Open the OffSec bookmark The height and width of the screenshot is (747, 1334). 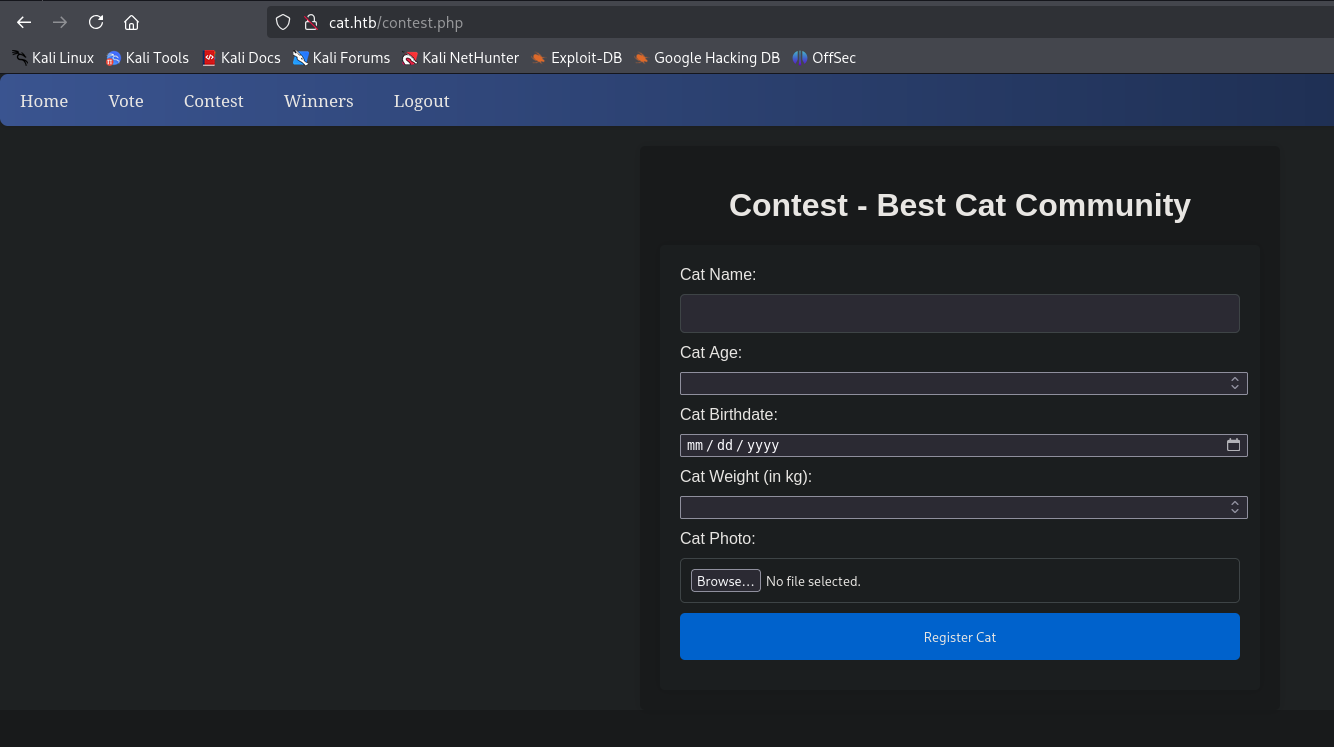[824, 58]
